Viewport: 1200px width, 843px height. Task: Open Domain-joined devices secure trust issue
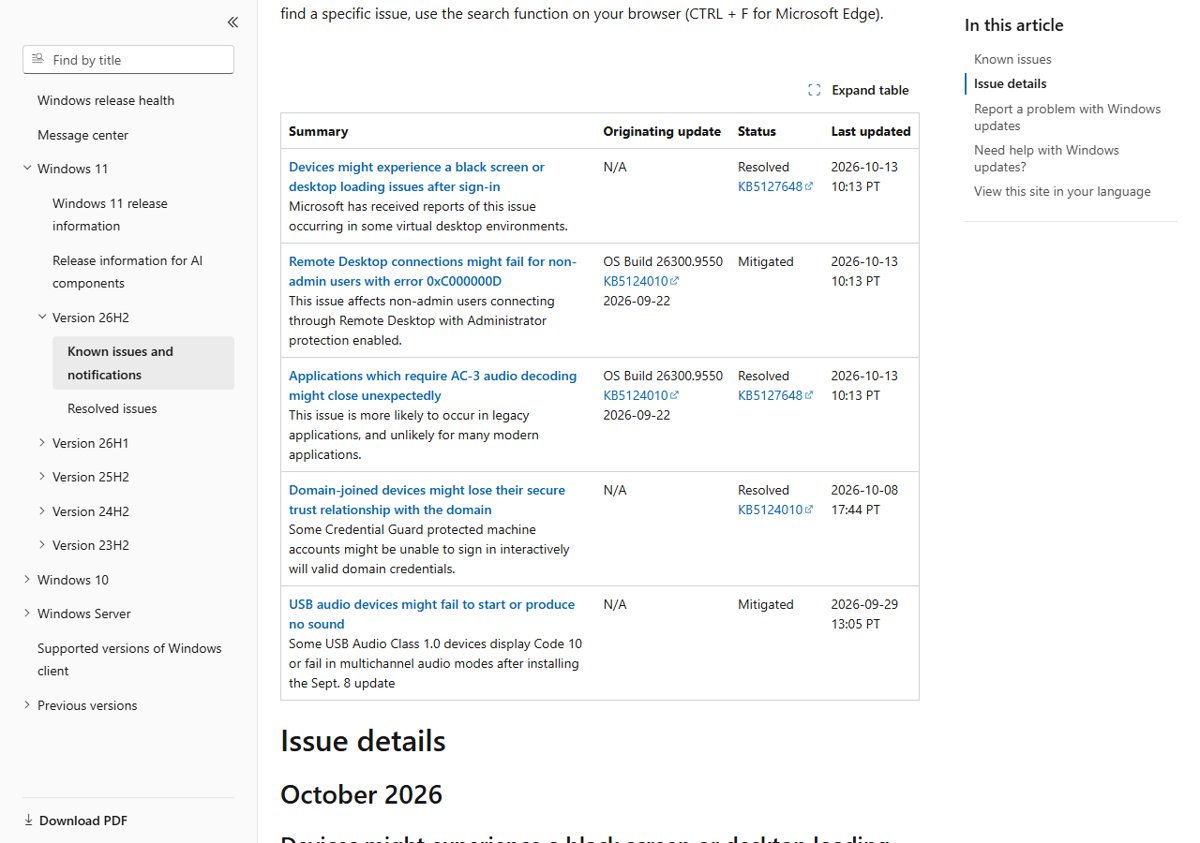point(427,500)
